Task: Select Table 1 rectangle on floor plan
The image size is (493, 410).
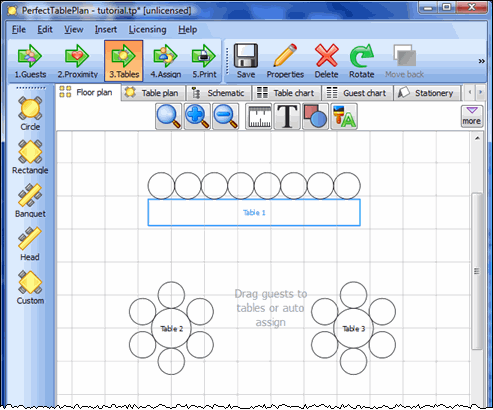Action: coord(254,212)
